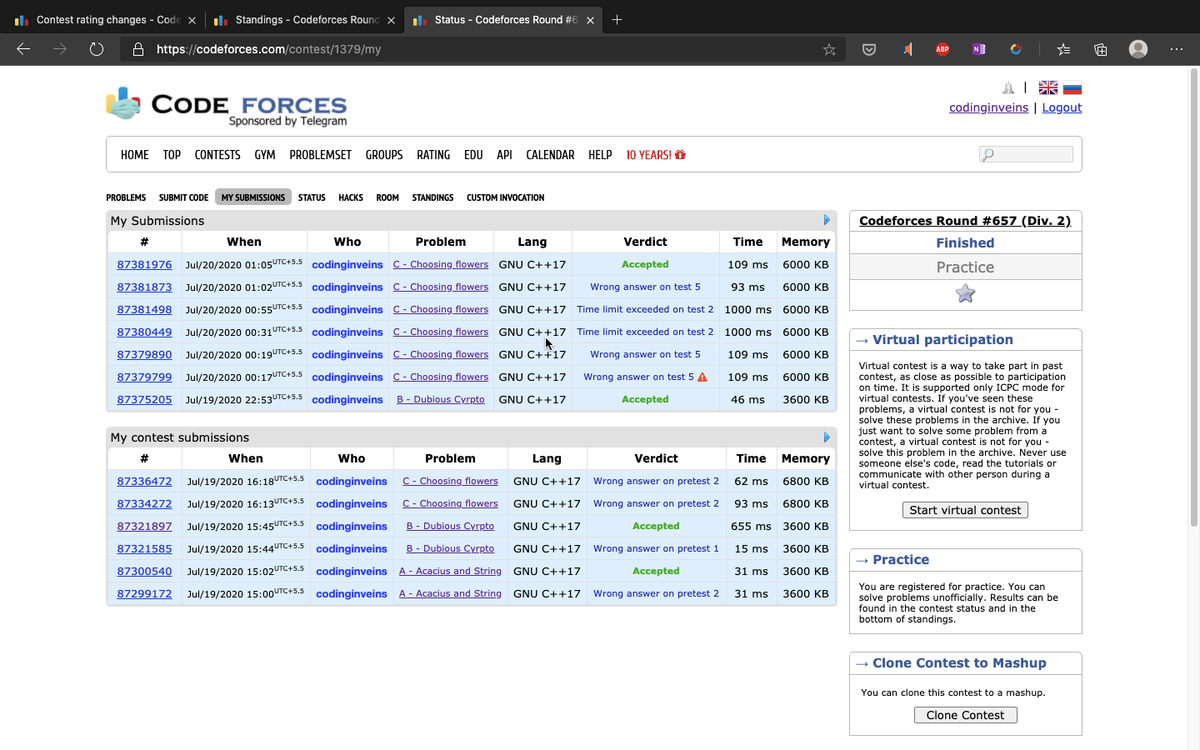This screenshot has width=1200, height=750.
Task: Go to the HACKS contest tab
Action: (351, 198)
